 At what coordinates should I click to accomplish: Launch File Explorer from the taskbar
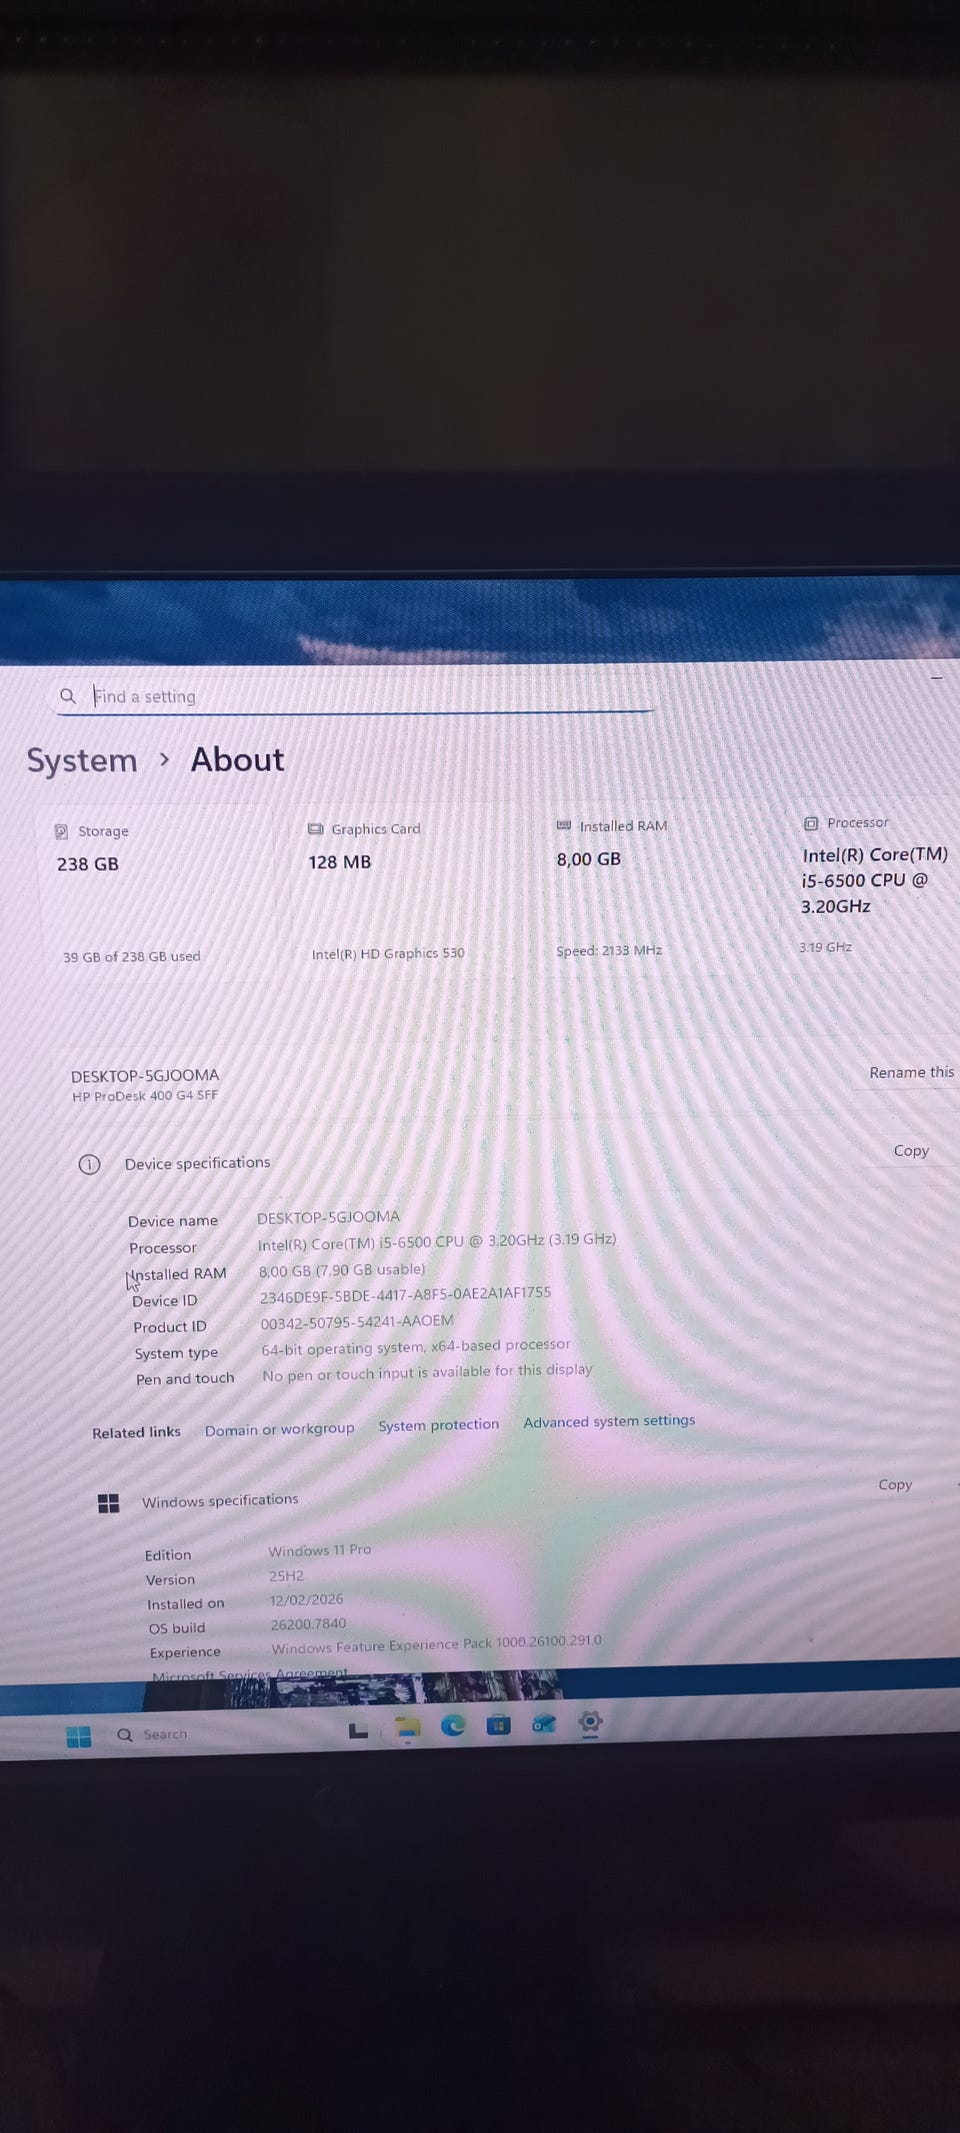tap(407, 1728)
